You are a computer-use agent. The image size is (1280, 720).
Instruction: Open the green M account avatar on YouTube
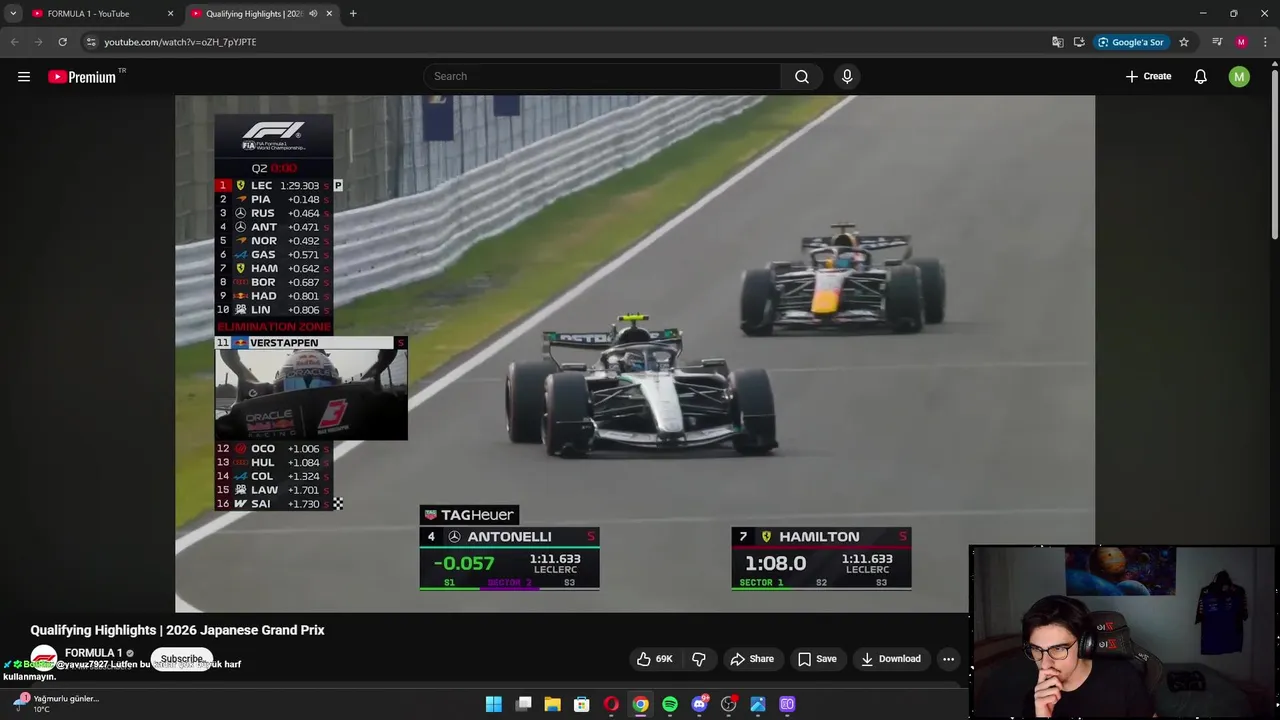pos(1239,76)
